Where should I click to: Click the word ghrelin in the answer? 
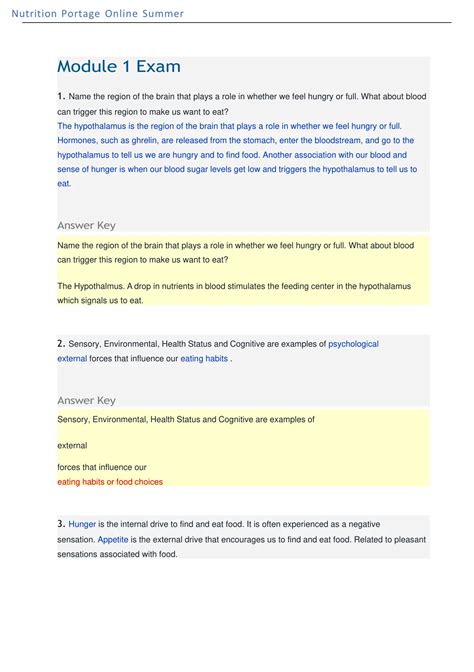tap(144, 141)
